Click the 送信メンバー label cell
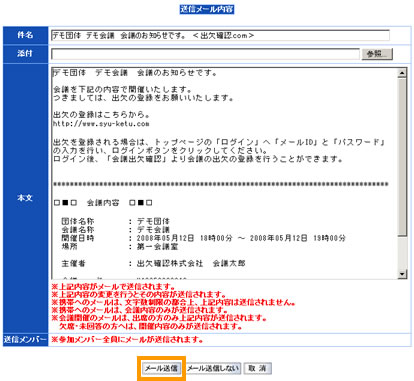This screenshot has height=381, width=414. point(25,340)
